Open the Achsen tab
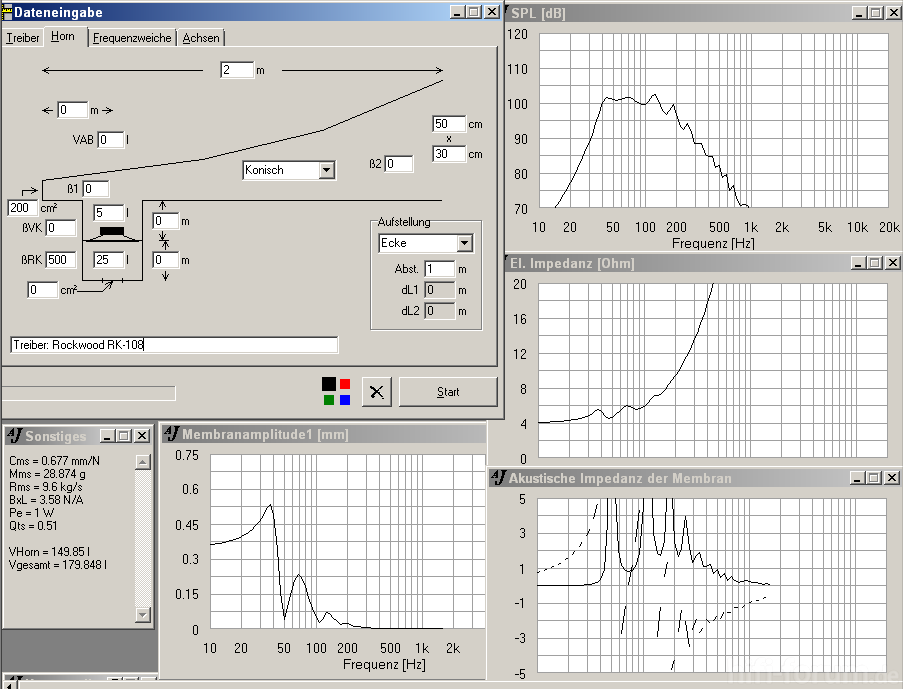 click(201, 38)
